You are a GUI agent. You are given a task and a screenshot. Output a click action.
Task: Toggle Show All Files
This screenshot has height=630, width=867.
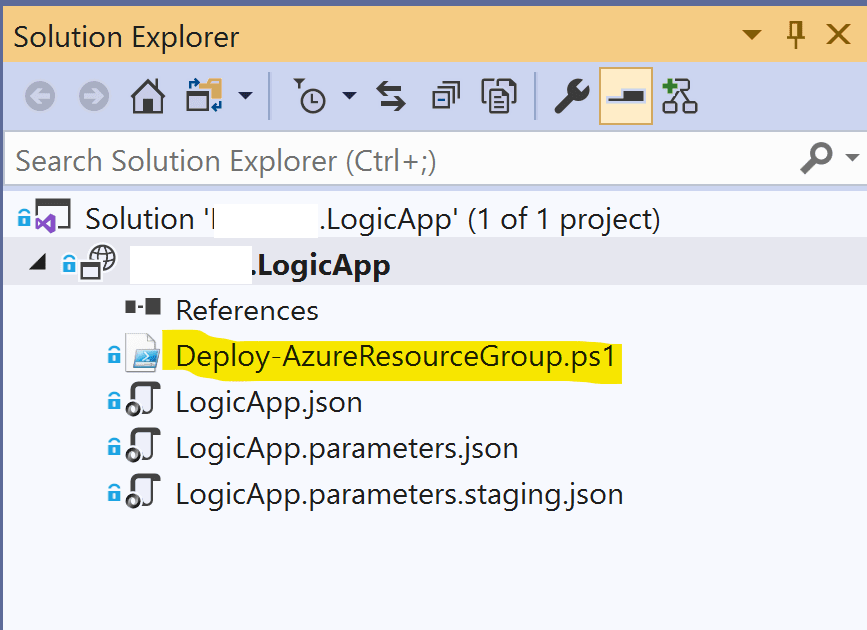click(x=499, y=96)
